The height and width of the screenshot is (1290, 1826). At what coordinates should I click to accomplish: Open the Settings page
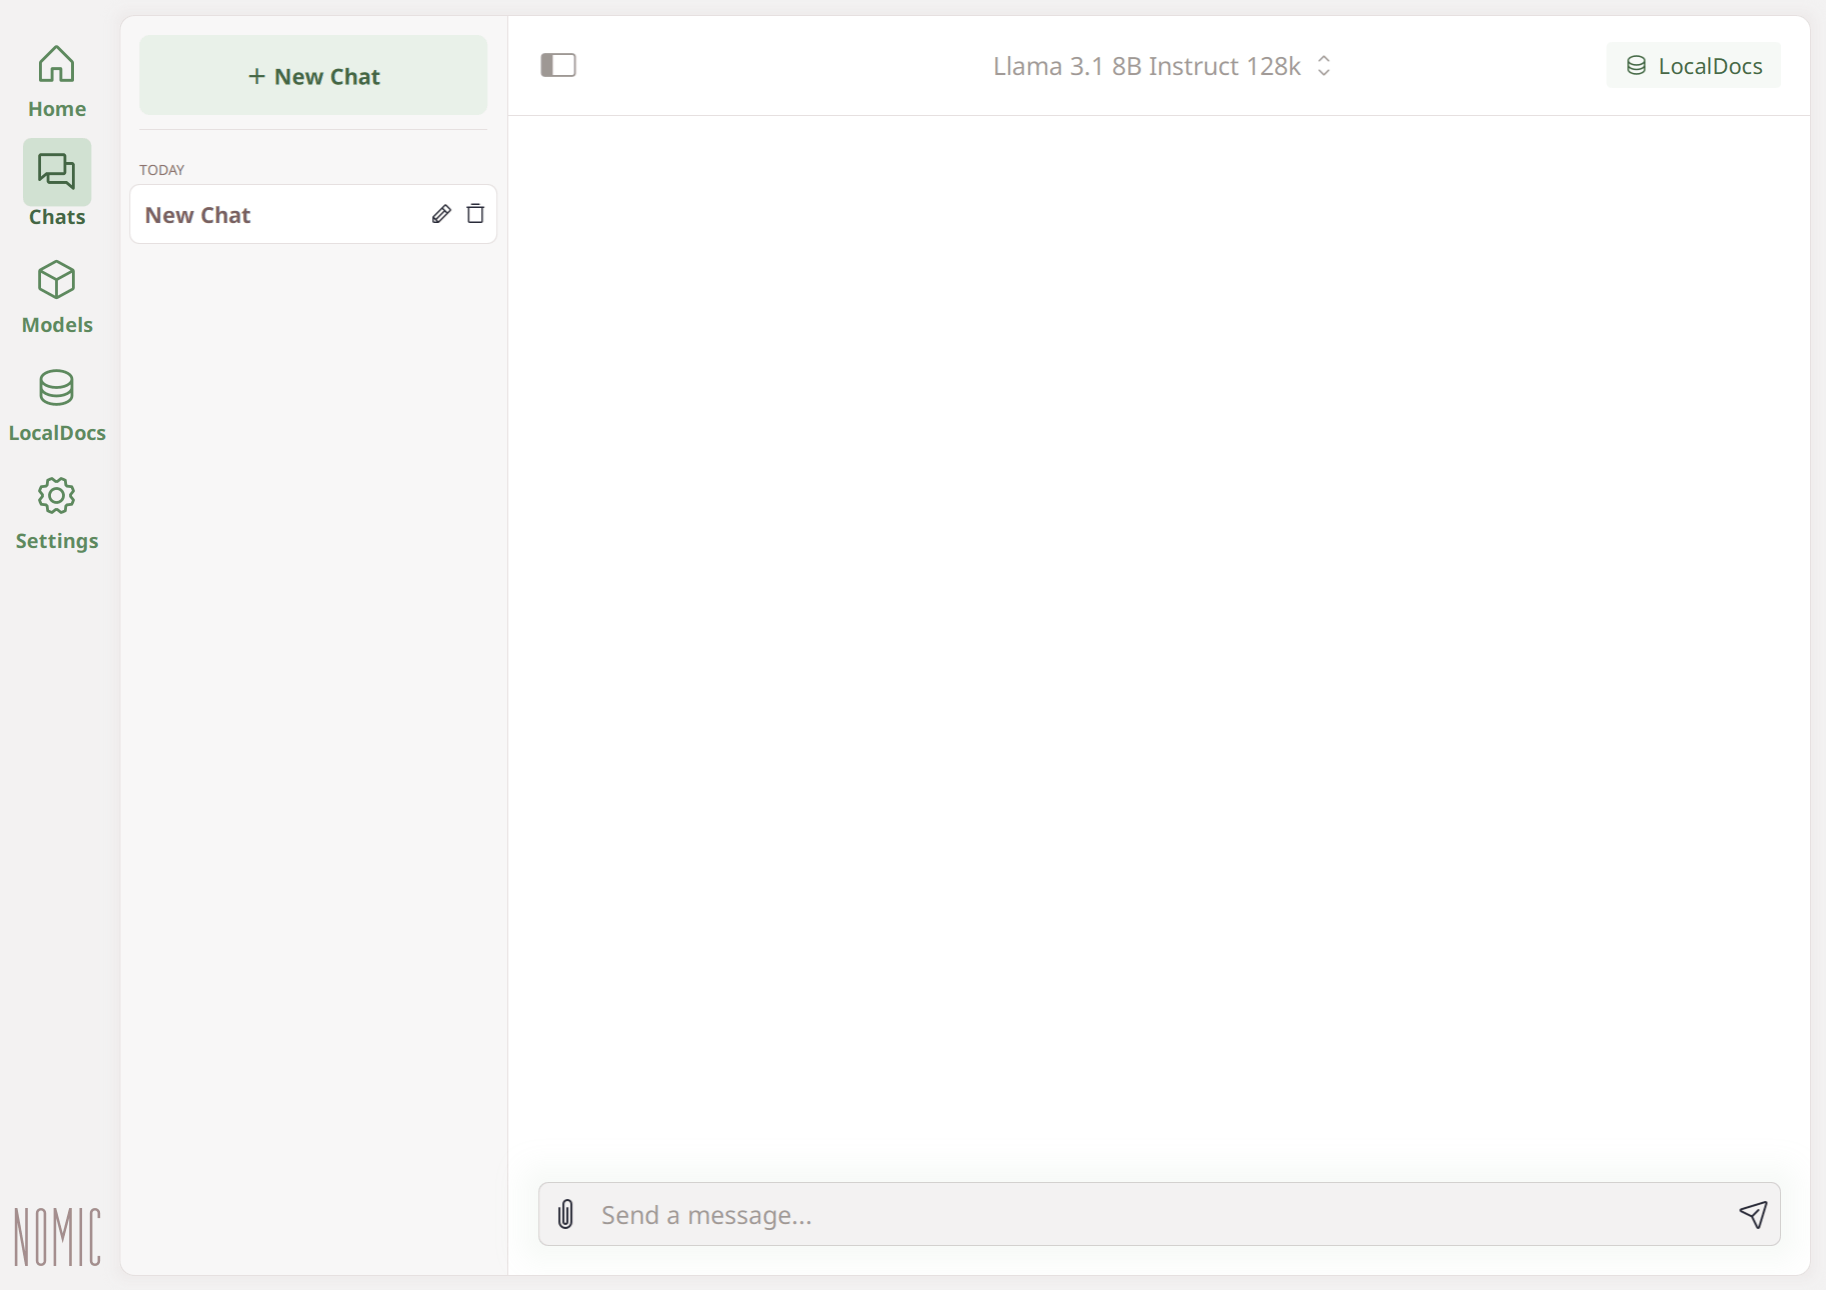click(x=57, y=513)
